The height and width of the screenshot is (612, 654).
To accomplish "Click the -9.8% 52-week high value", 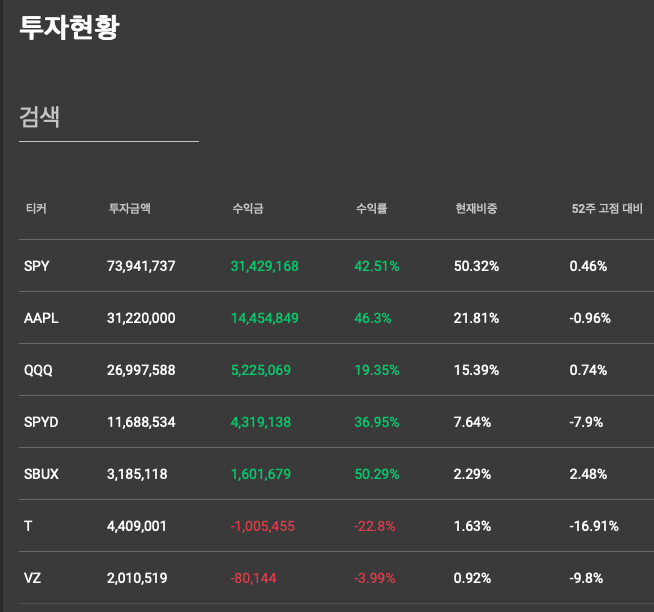I will [x=586, y=578].
